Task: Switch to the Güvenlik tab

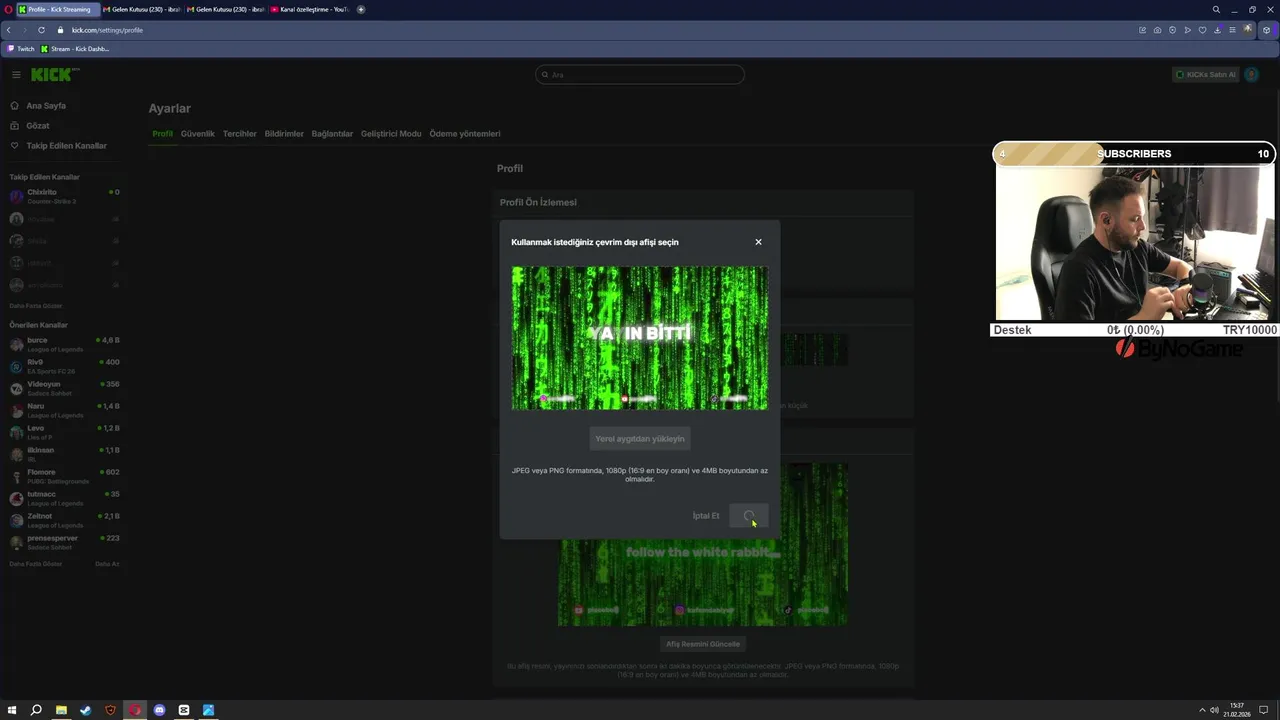Action: point(198,134)
